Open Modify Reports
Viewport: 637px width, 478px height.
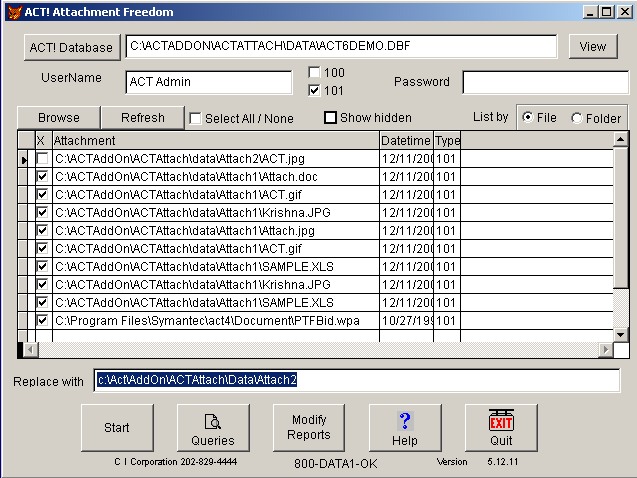pyautogui.click(x=309, y=428)
